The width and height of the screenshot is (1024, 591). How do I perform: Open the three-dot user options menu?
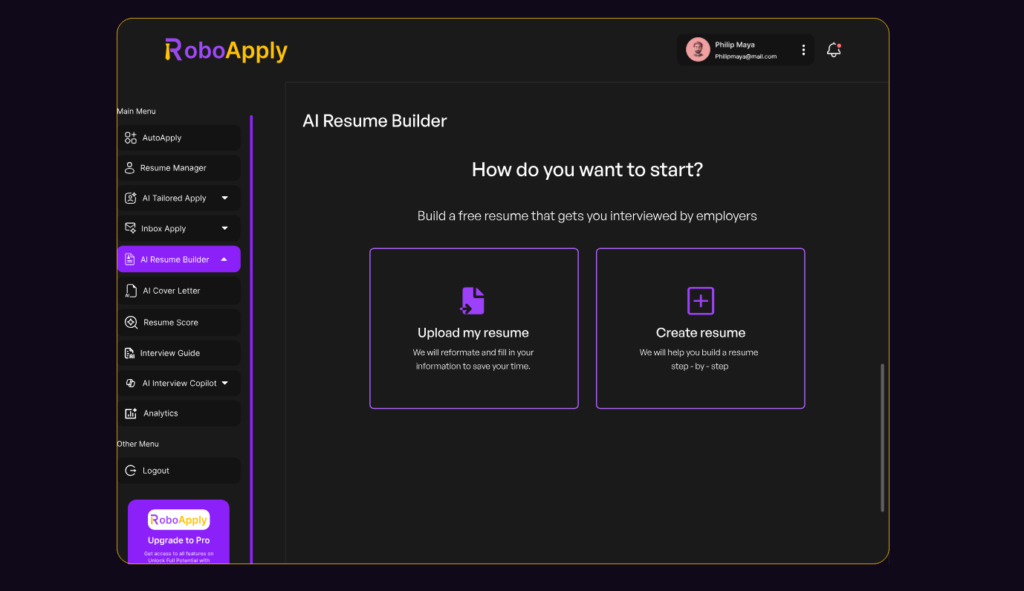click(x=803, y=50)
